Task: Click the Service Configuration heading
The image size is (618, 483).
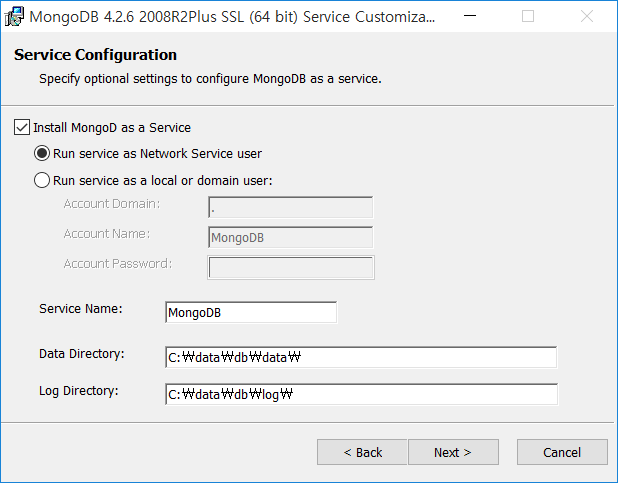Action: [95, 55]
